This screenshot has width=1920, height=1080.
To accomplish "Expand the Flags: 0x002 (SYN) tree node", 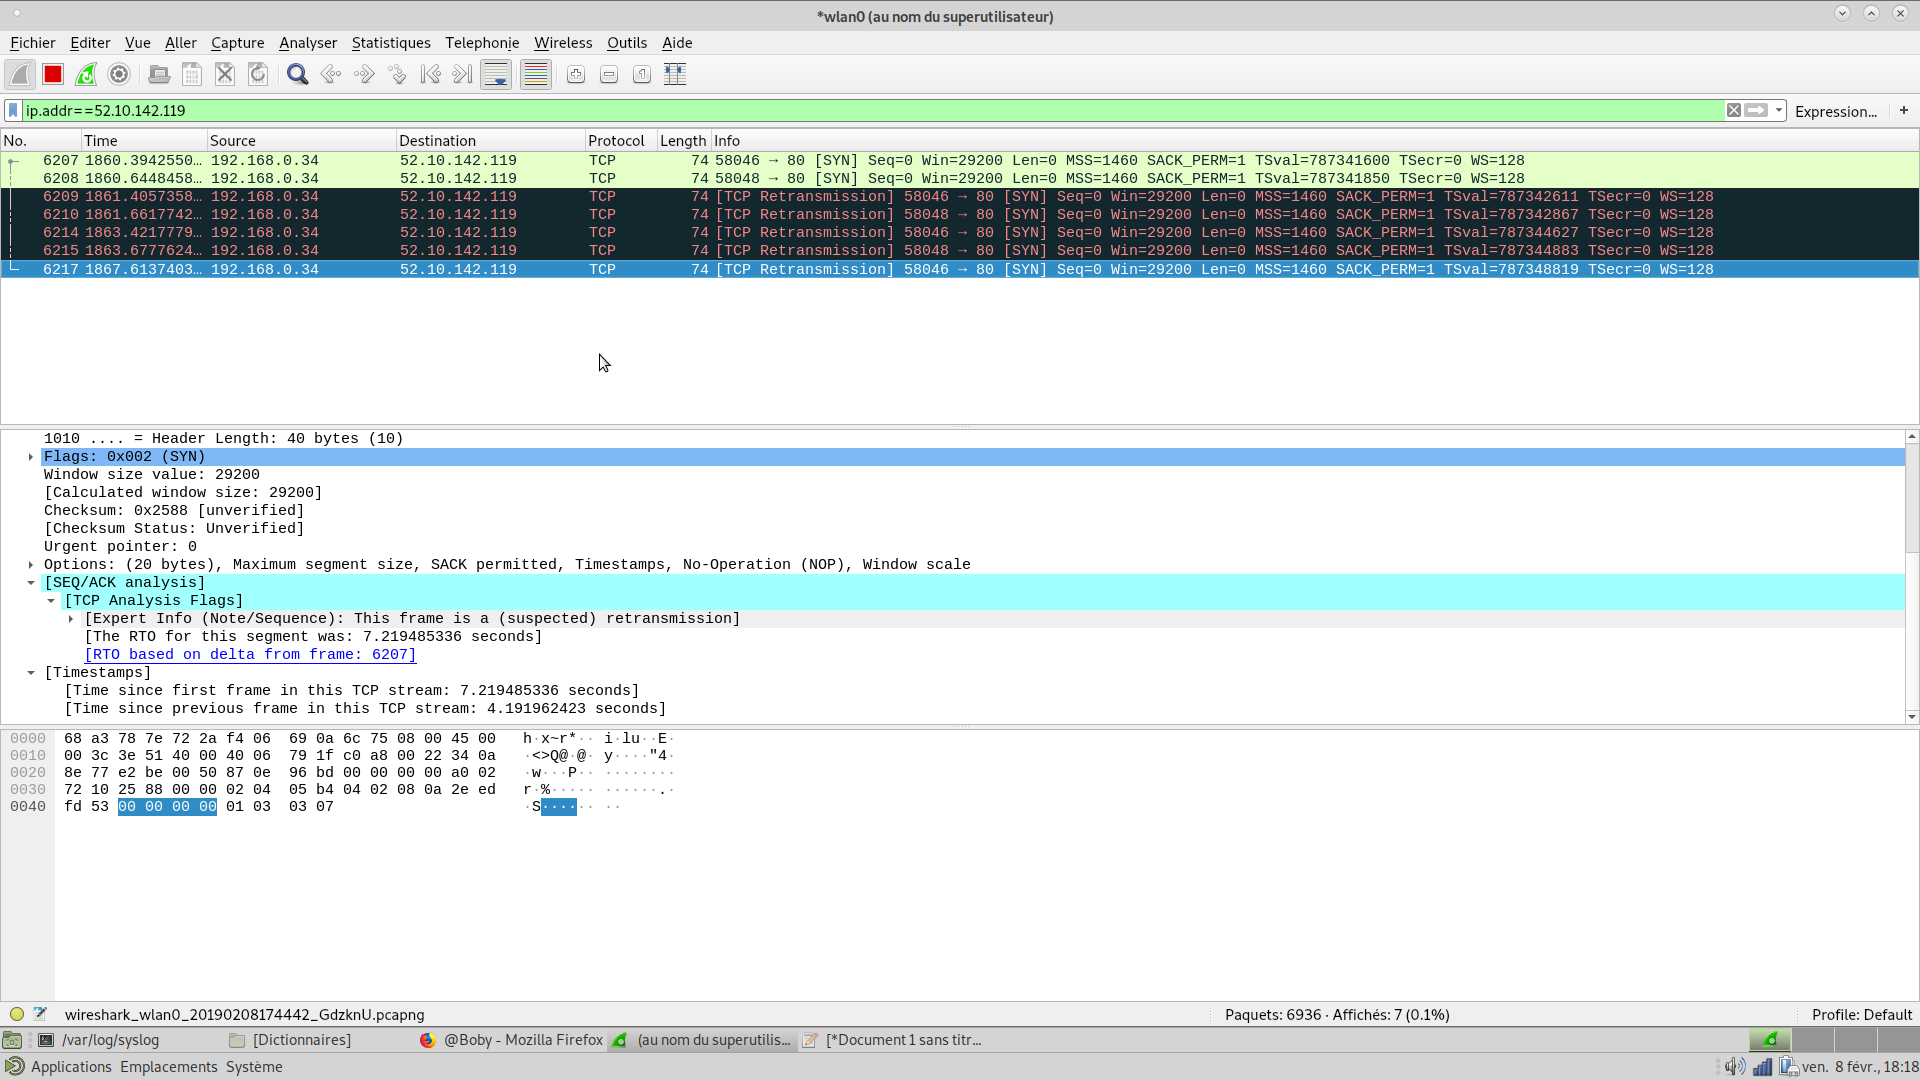I will 31,457.
